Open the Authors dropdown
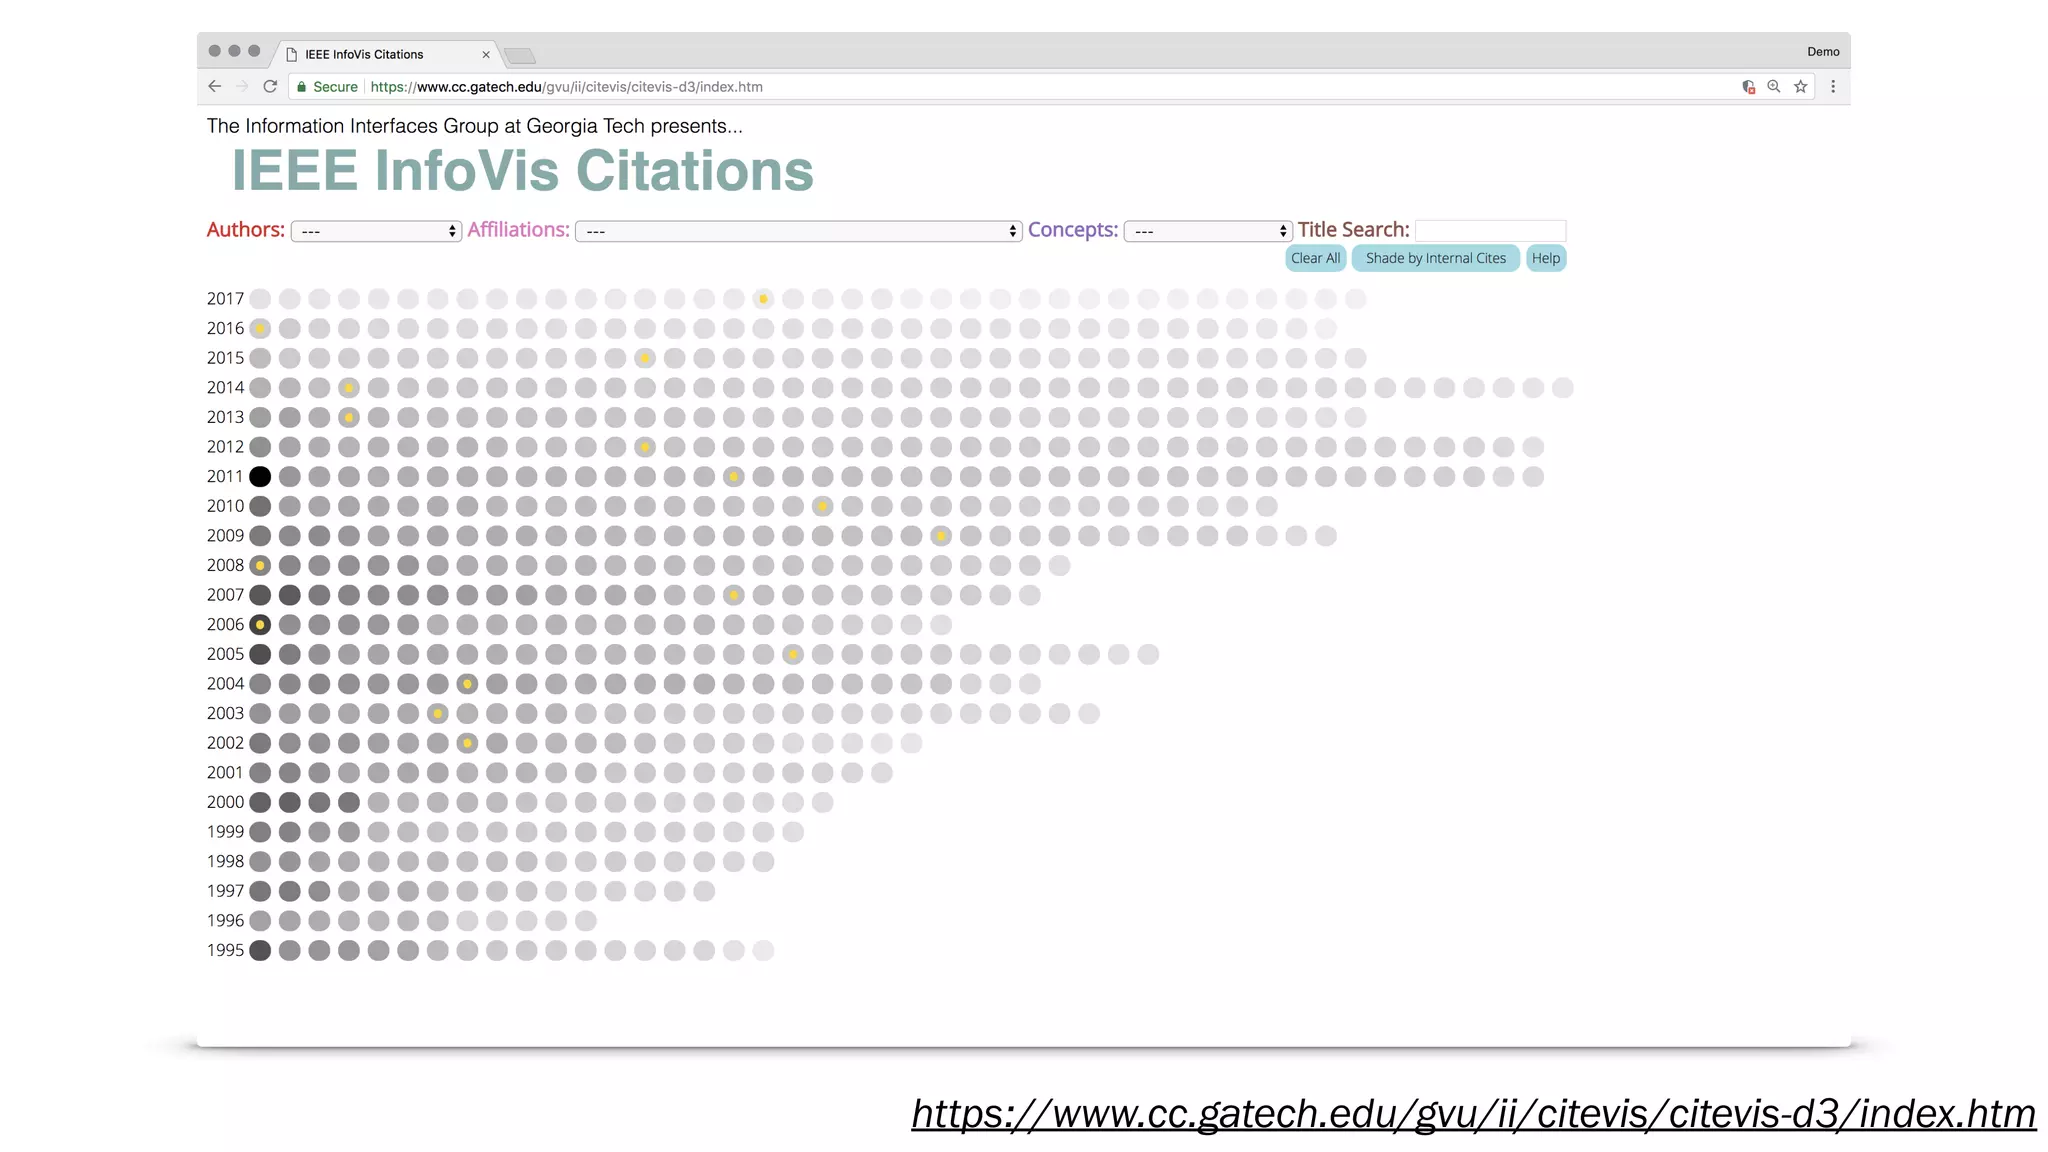 (x=376, y=231)
